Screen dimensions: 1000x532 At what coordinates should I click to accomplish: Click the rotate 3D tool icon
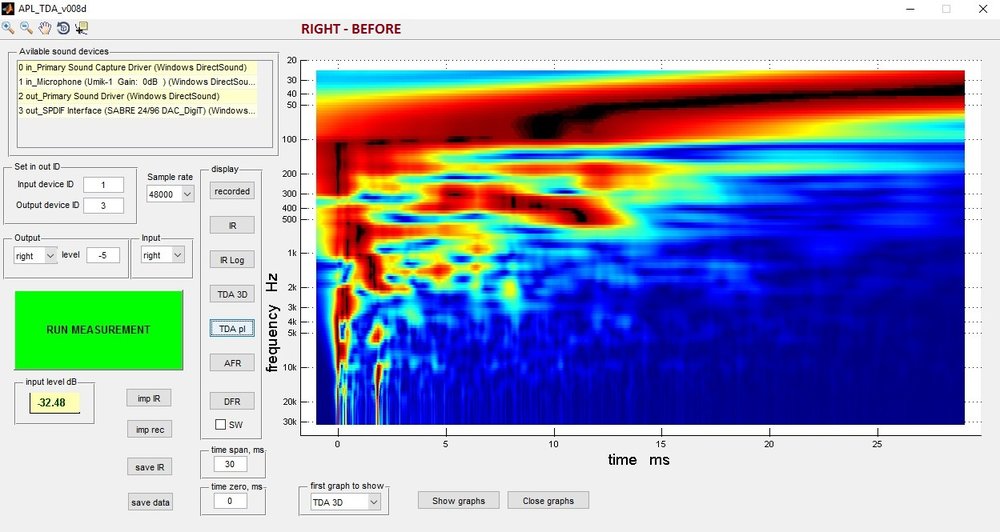(x=63, y=27)
